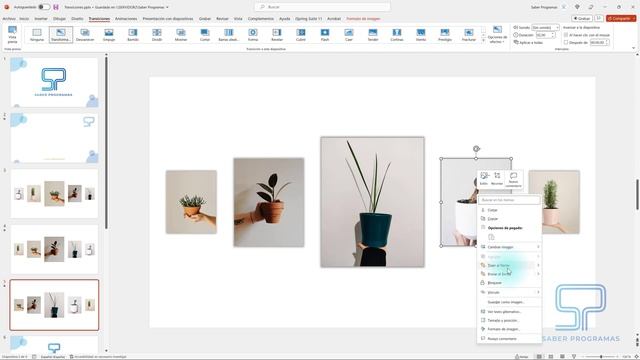Apply the Caer transition
Screen dimensions: 640x360
(349, 35)
